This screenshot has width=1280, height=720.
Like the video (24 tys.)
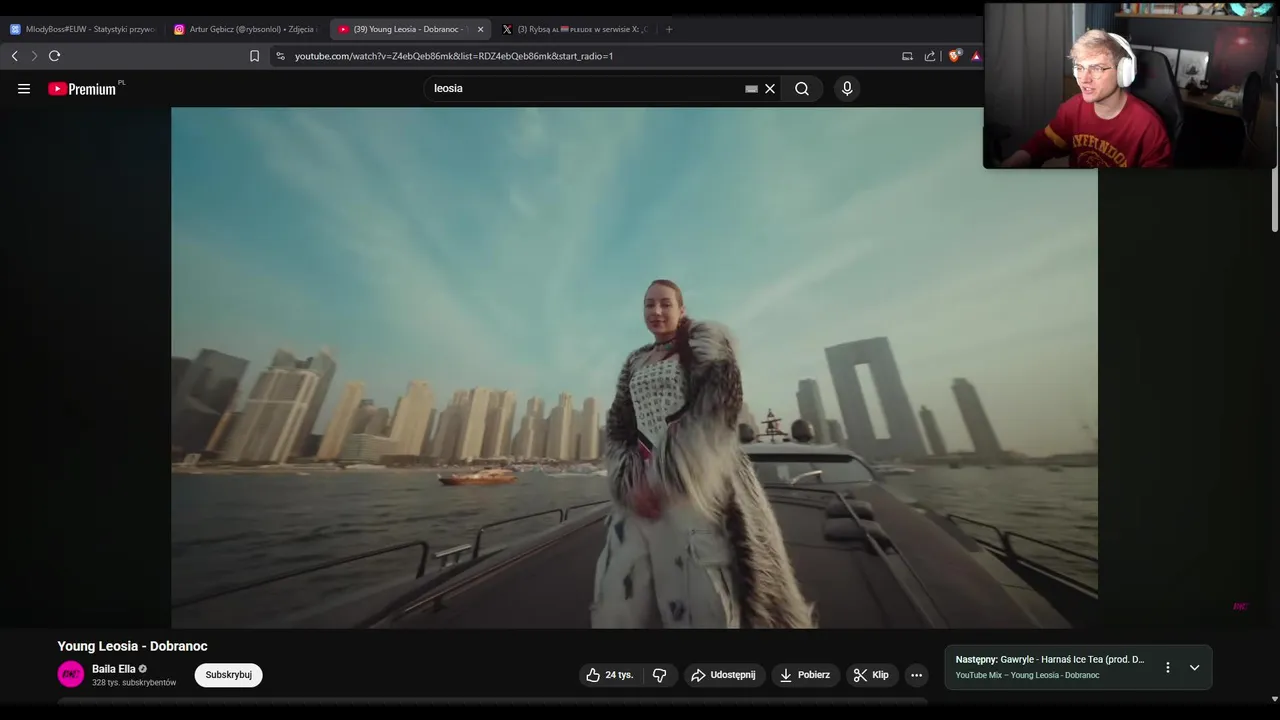click(610, 675)
